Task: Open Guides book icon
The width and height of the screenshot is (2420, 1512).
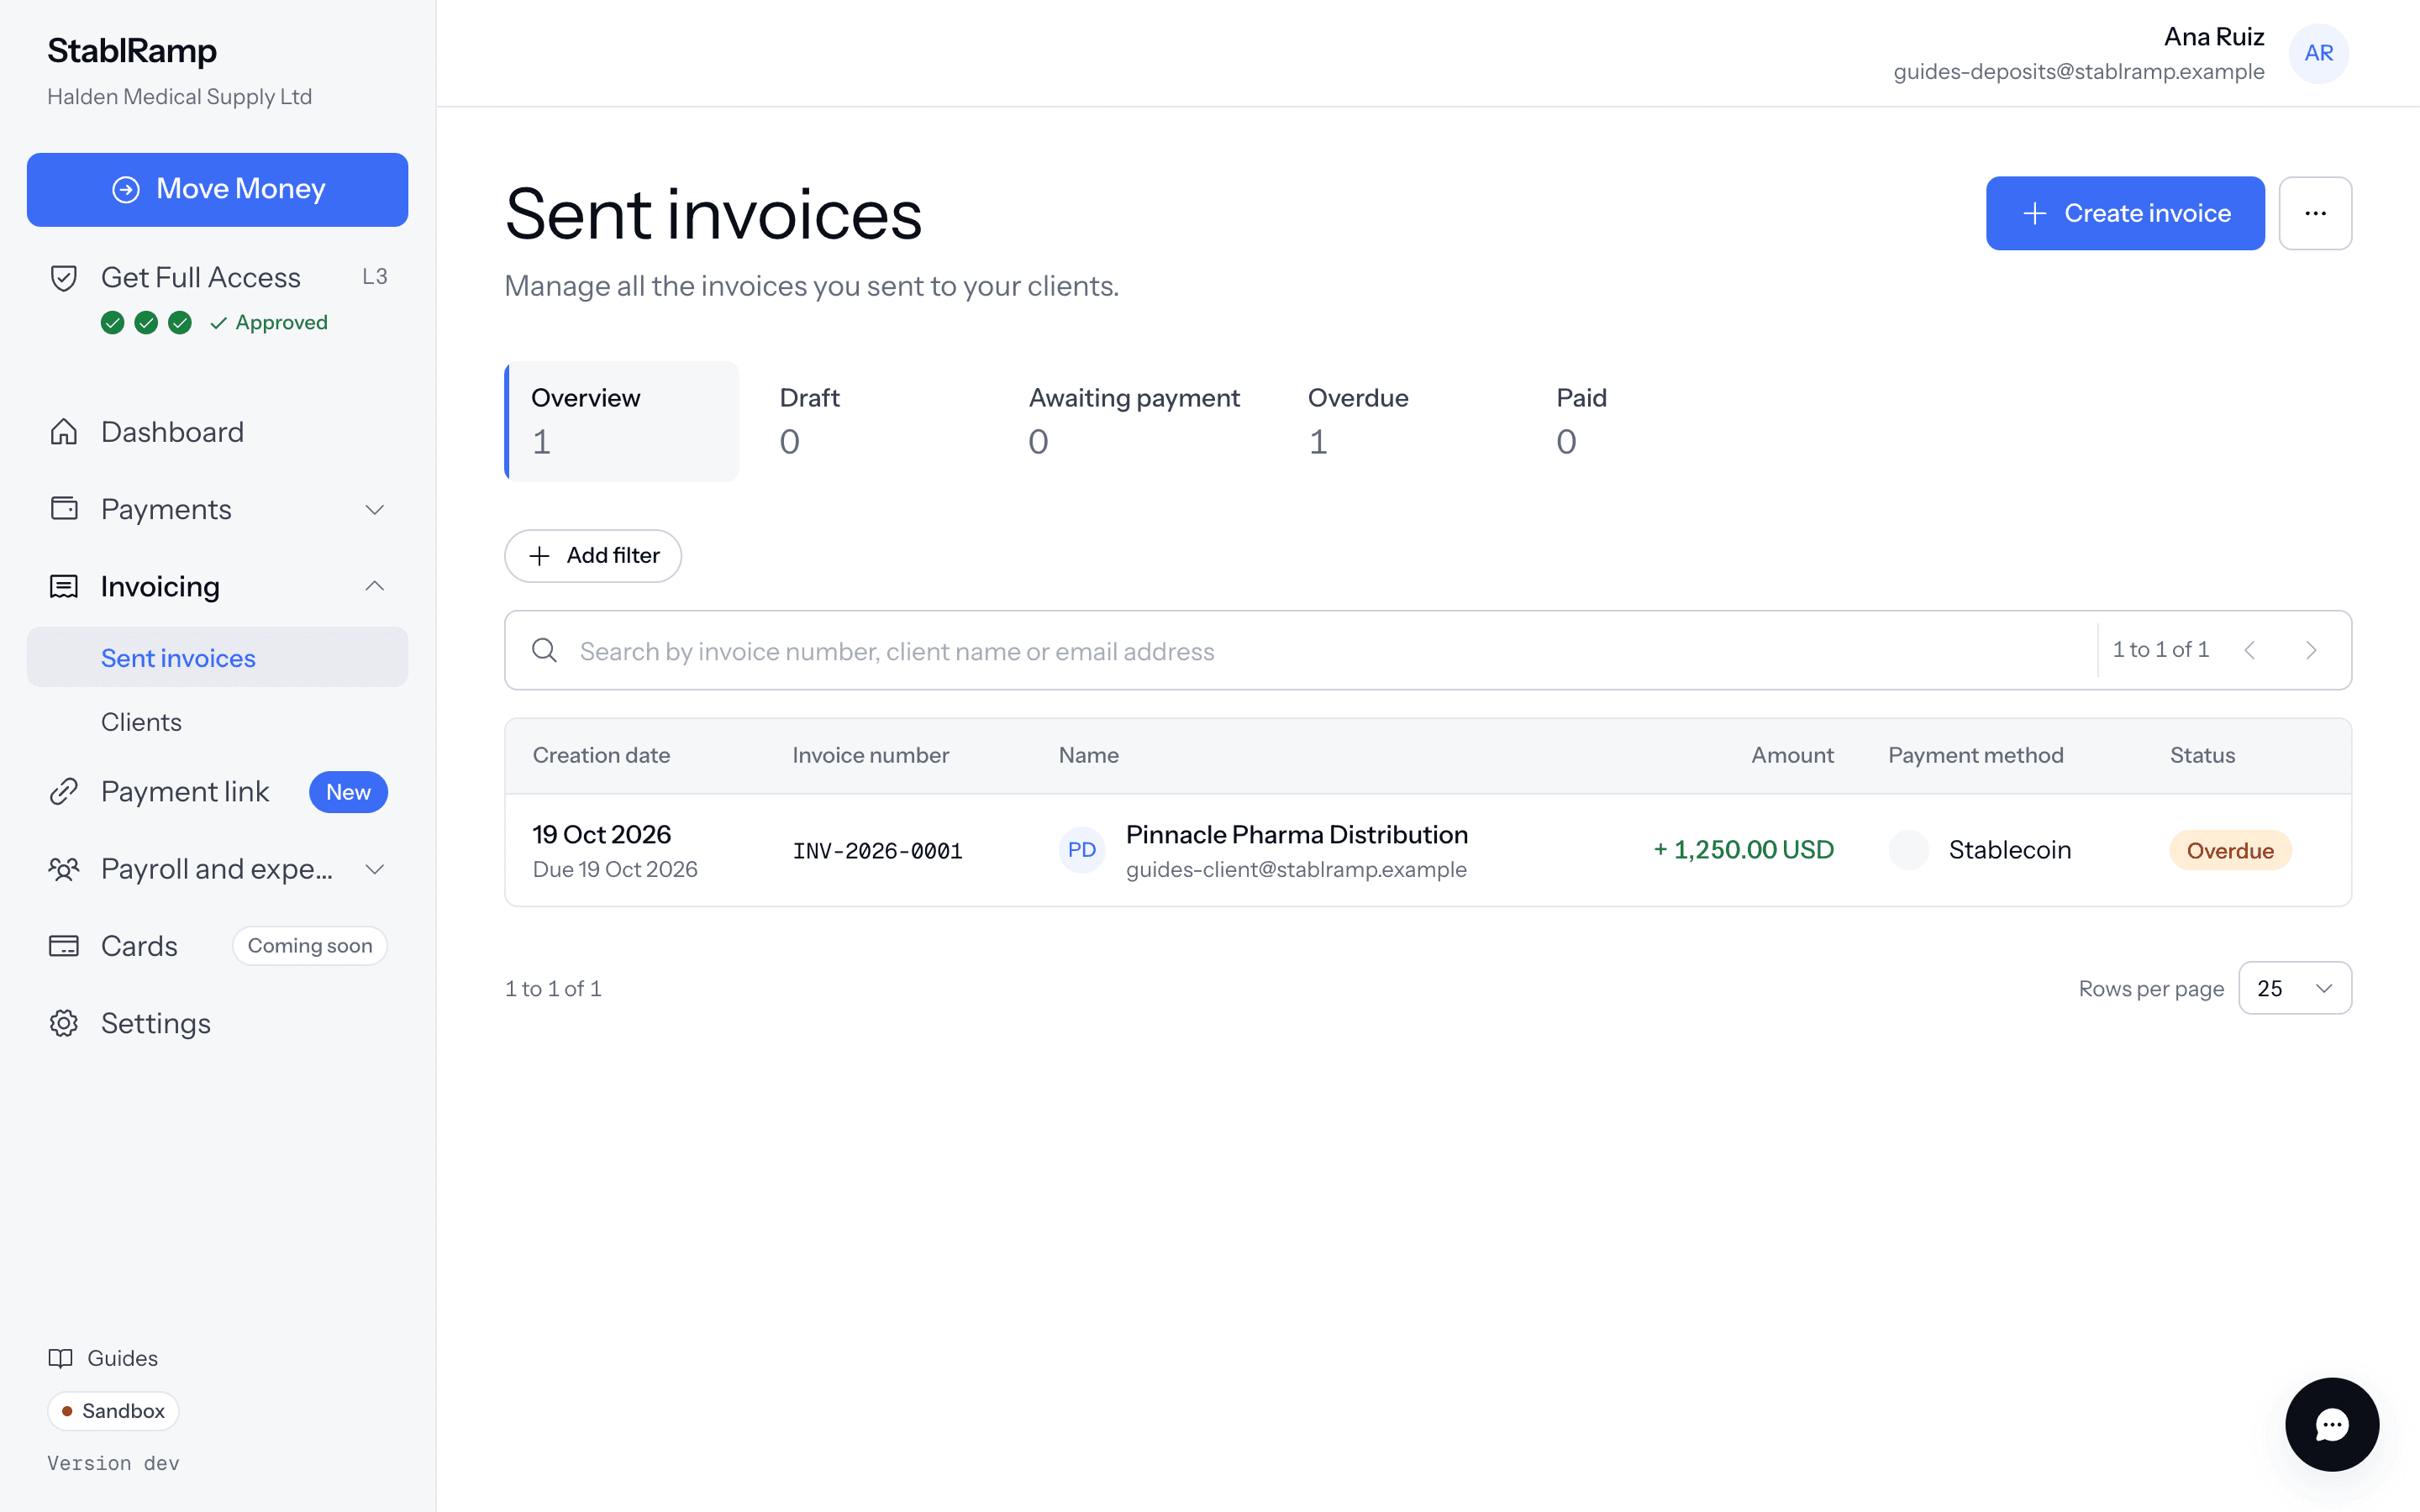Action: click(61, 1358)
